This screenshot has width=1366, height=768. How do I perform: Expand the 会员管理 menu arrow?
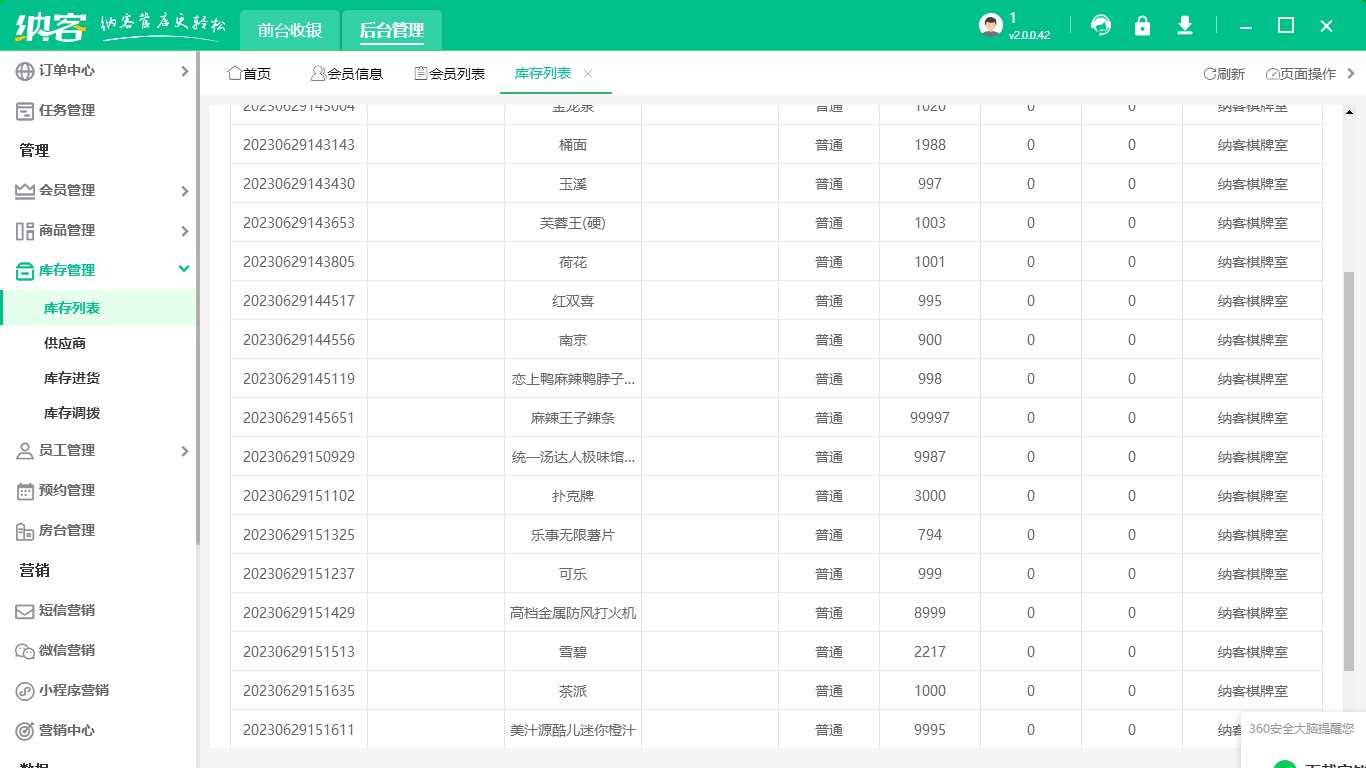click(x=184, y=191)
